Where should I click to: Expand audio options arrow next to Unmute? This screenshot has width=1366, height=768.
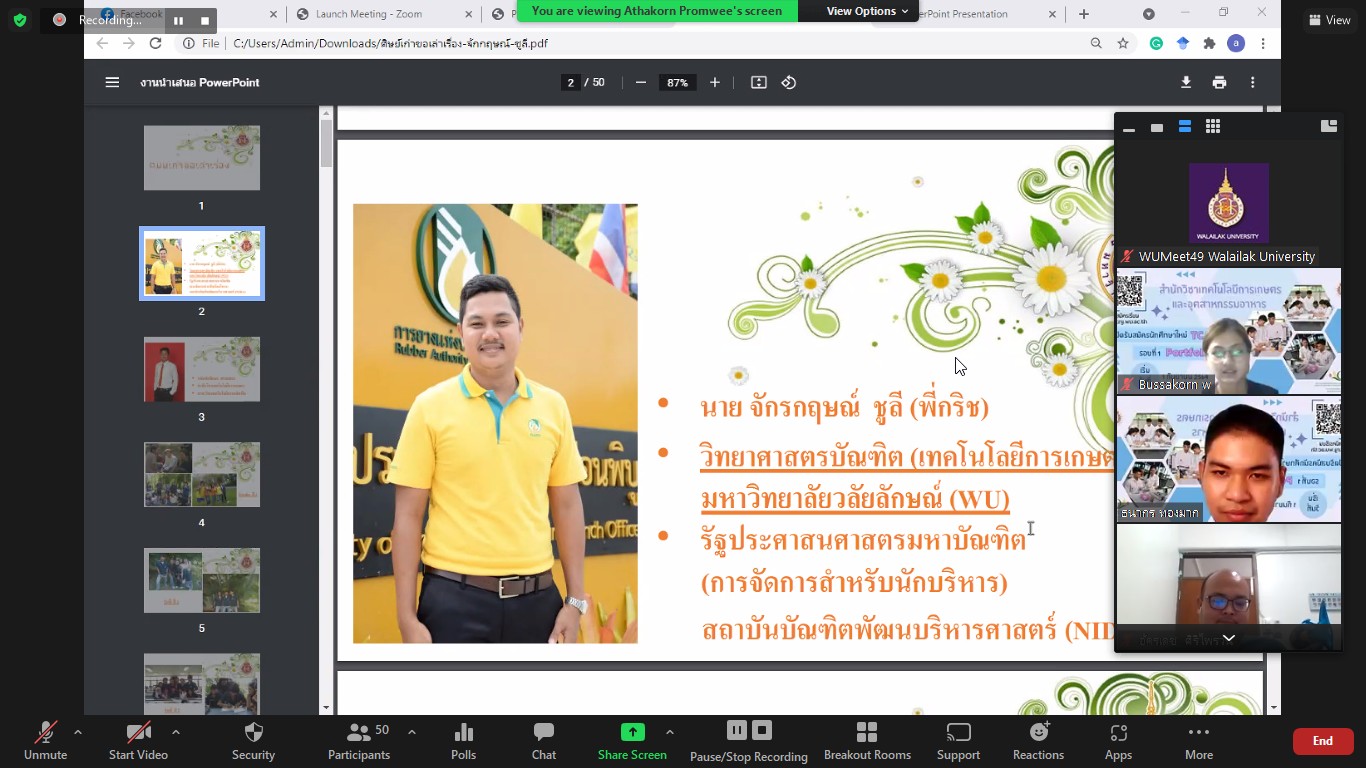[78, 732]
